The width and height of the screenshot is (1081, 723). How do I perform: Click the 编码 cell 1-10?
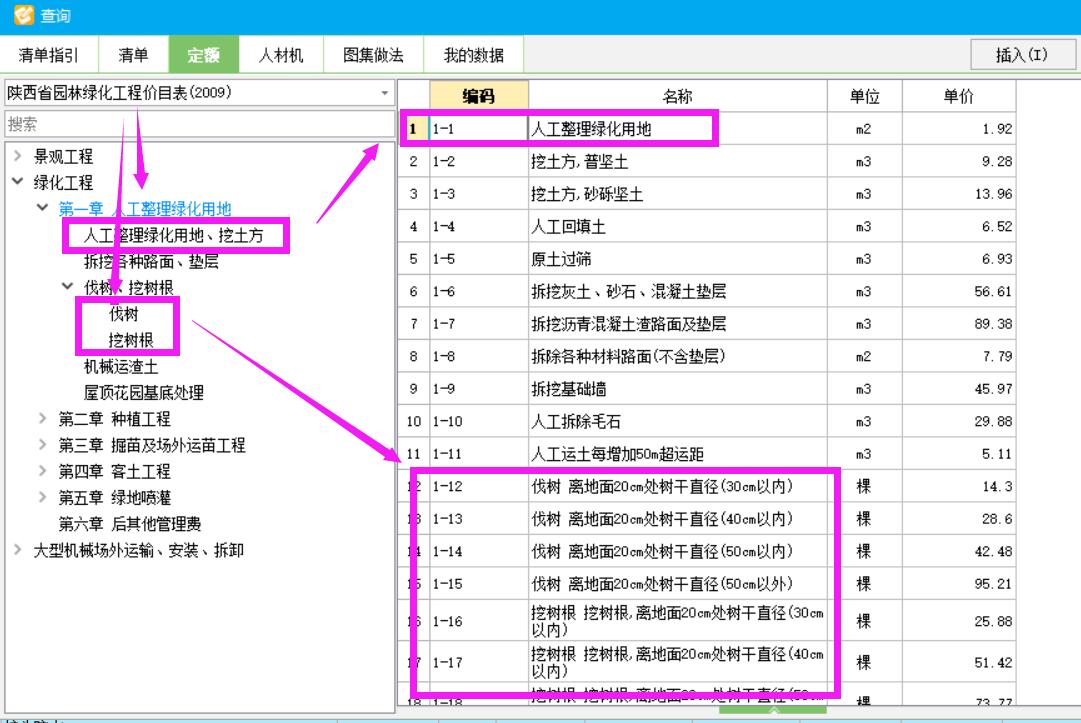pyautogui.click(x=479, y=421)
